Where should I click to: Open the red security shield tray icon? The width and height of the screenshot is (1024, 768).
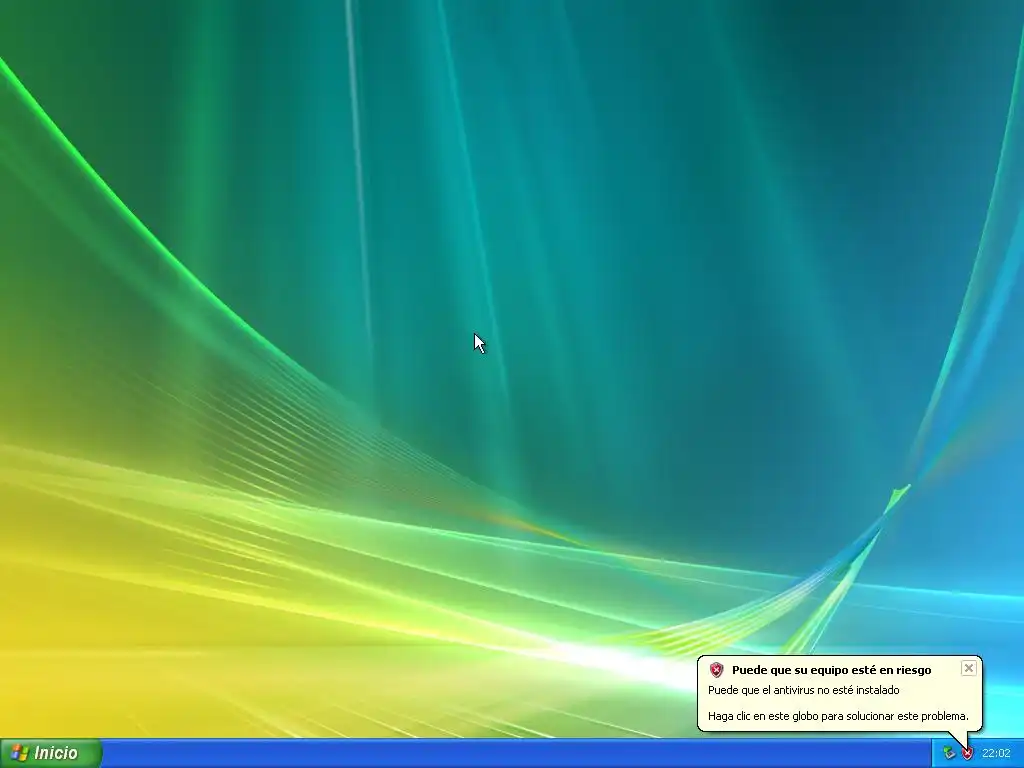pyautogui.click(x=968, y=754)
